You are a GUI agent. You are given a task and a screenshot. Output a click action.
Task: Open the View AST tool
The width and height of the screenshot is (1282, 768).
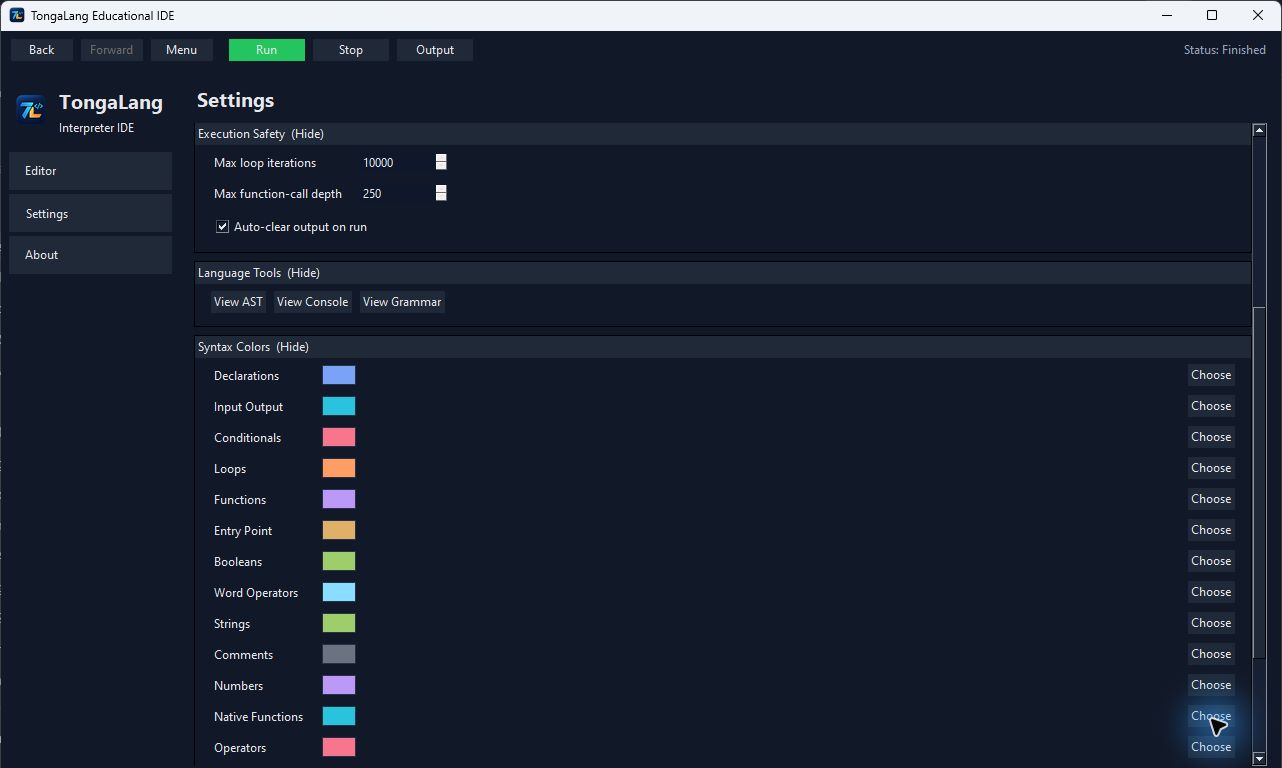[238, 302]
